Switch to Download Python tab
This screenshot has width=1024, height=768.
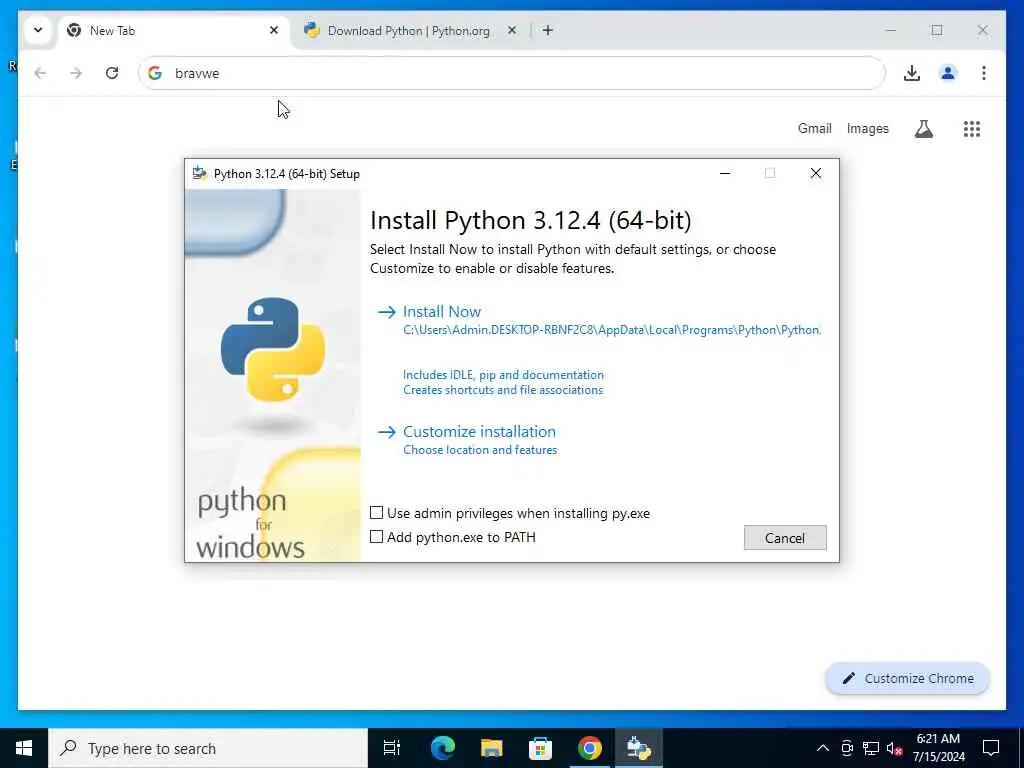pyautogui.click(x=408, y=31)
